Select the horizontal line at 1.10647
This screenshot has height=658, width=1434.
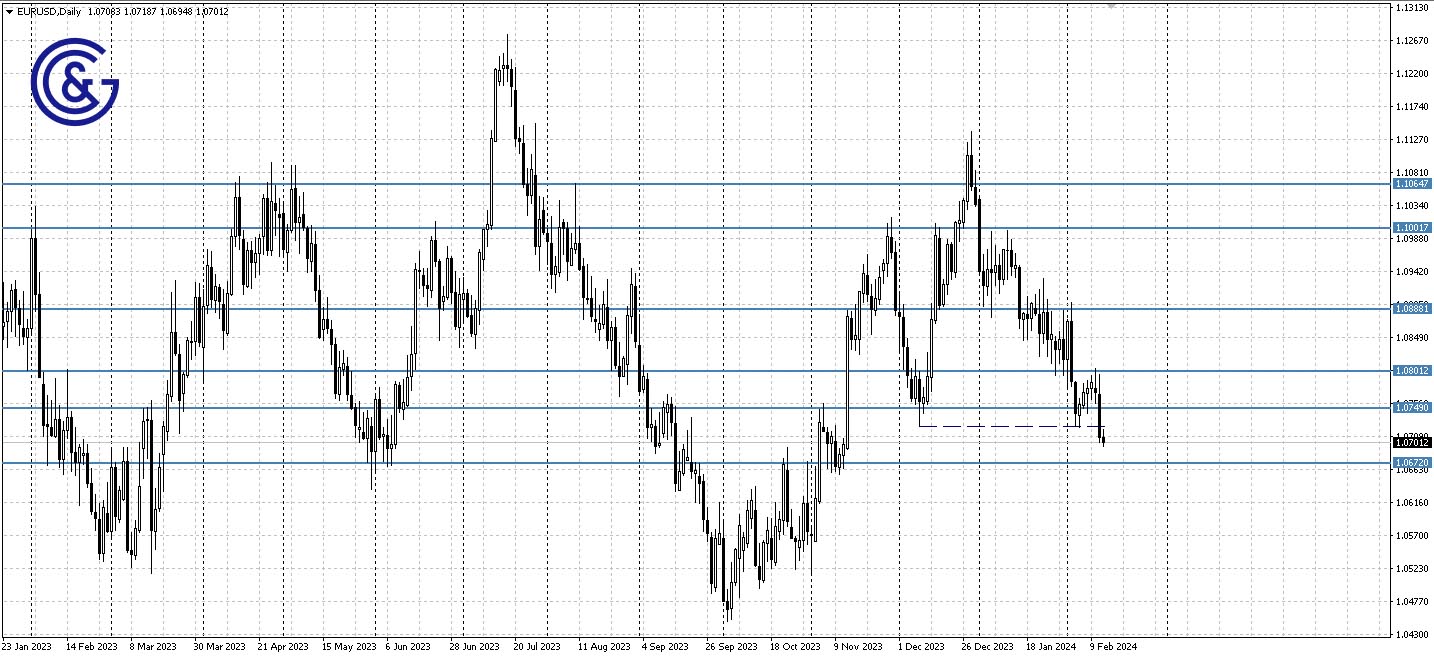(x=700, y=186)
